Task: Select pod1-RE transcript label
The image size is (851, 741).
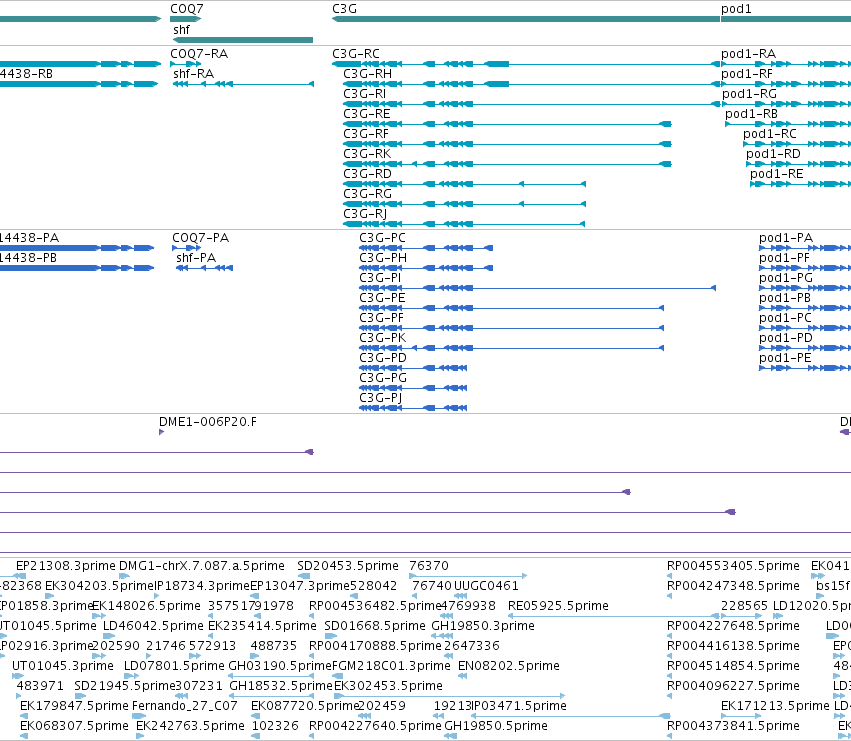Action: click(x=777, y=174)
